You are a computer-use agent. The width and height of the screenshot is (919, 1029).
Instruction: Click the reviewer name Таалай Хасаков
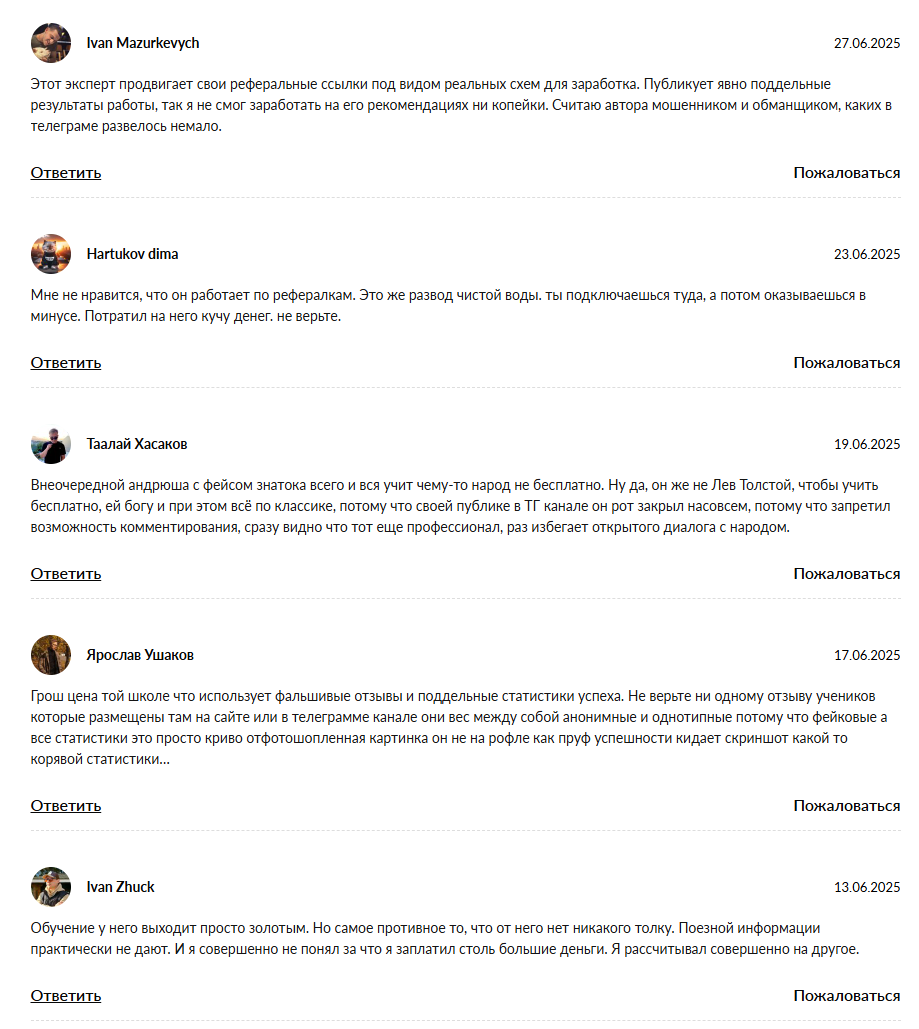(x=137, y=444)
